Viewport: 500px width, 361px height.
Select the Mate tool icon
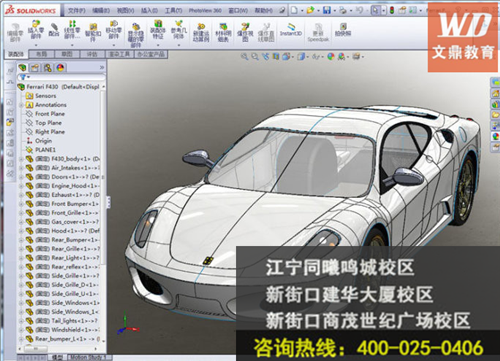[x=54, y=30]
